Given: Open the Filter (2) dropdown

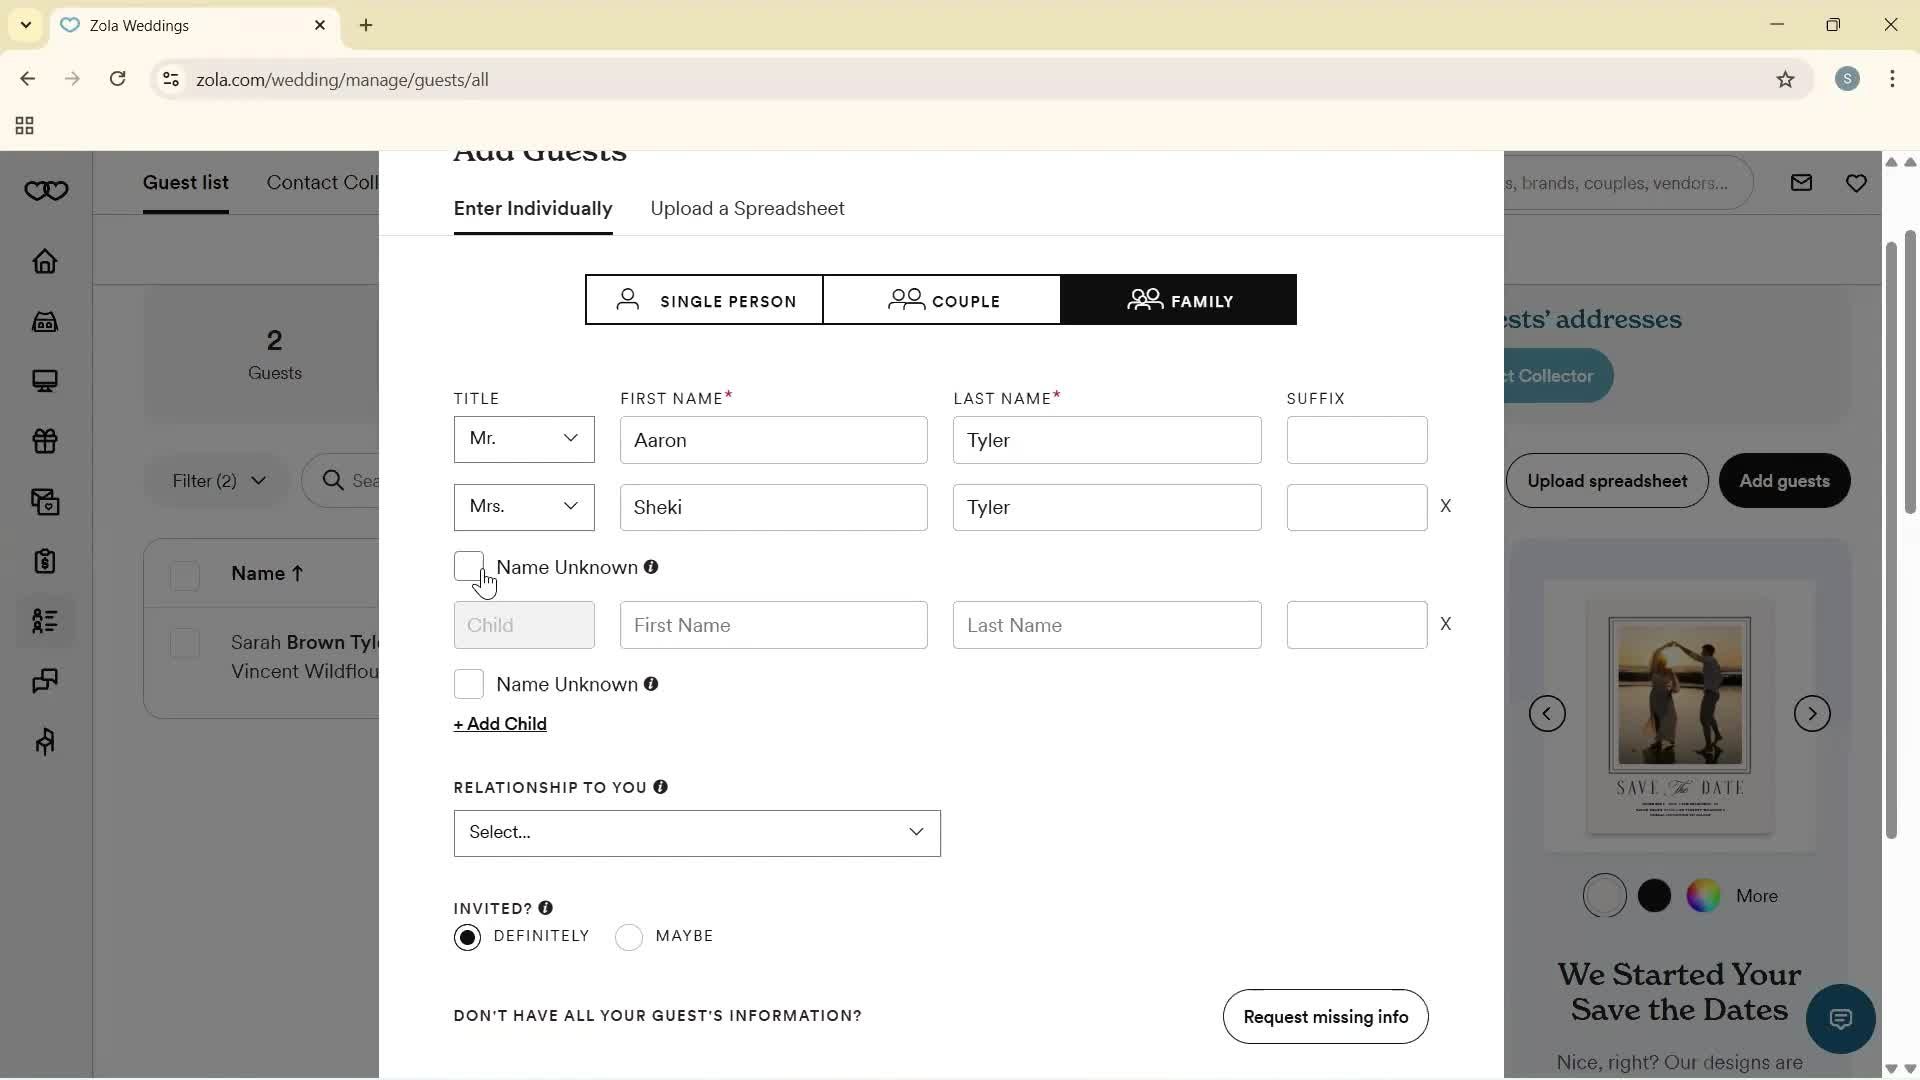Looking at the screenshot, I should (215, 481).
